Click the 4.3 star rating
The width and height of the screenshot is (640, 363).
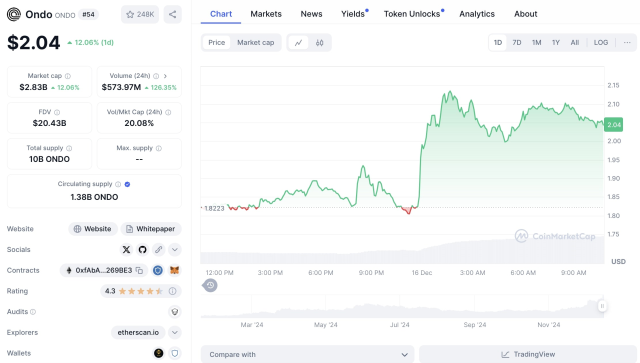[134, 291]
